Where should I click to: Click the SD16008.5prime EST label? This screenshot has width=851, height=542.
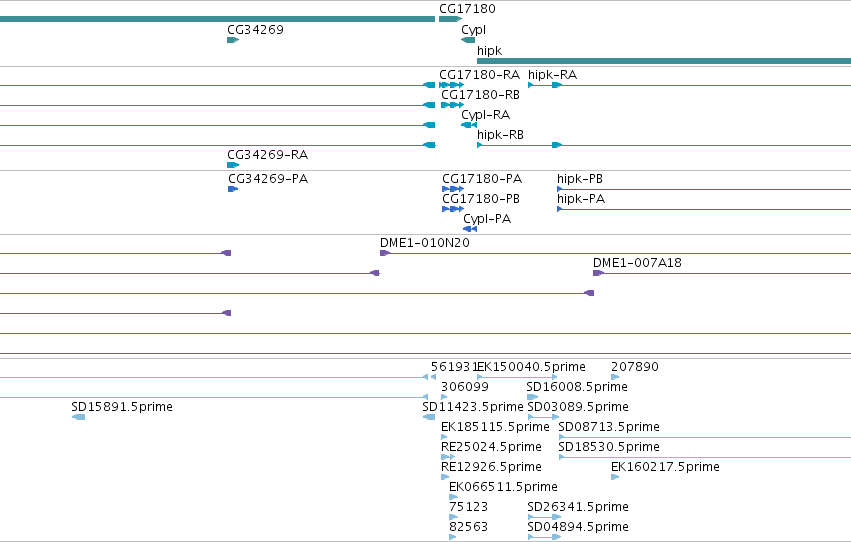tap(577, 387)
